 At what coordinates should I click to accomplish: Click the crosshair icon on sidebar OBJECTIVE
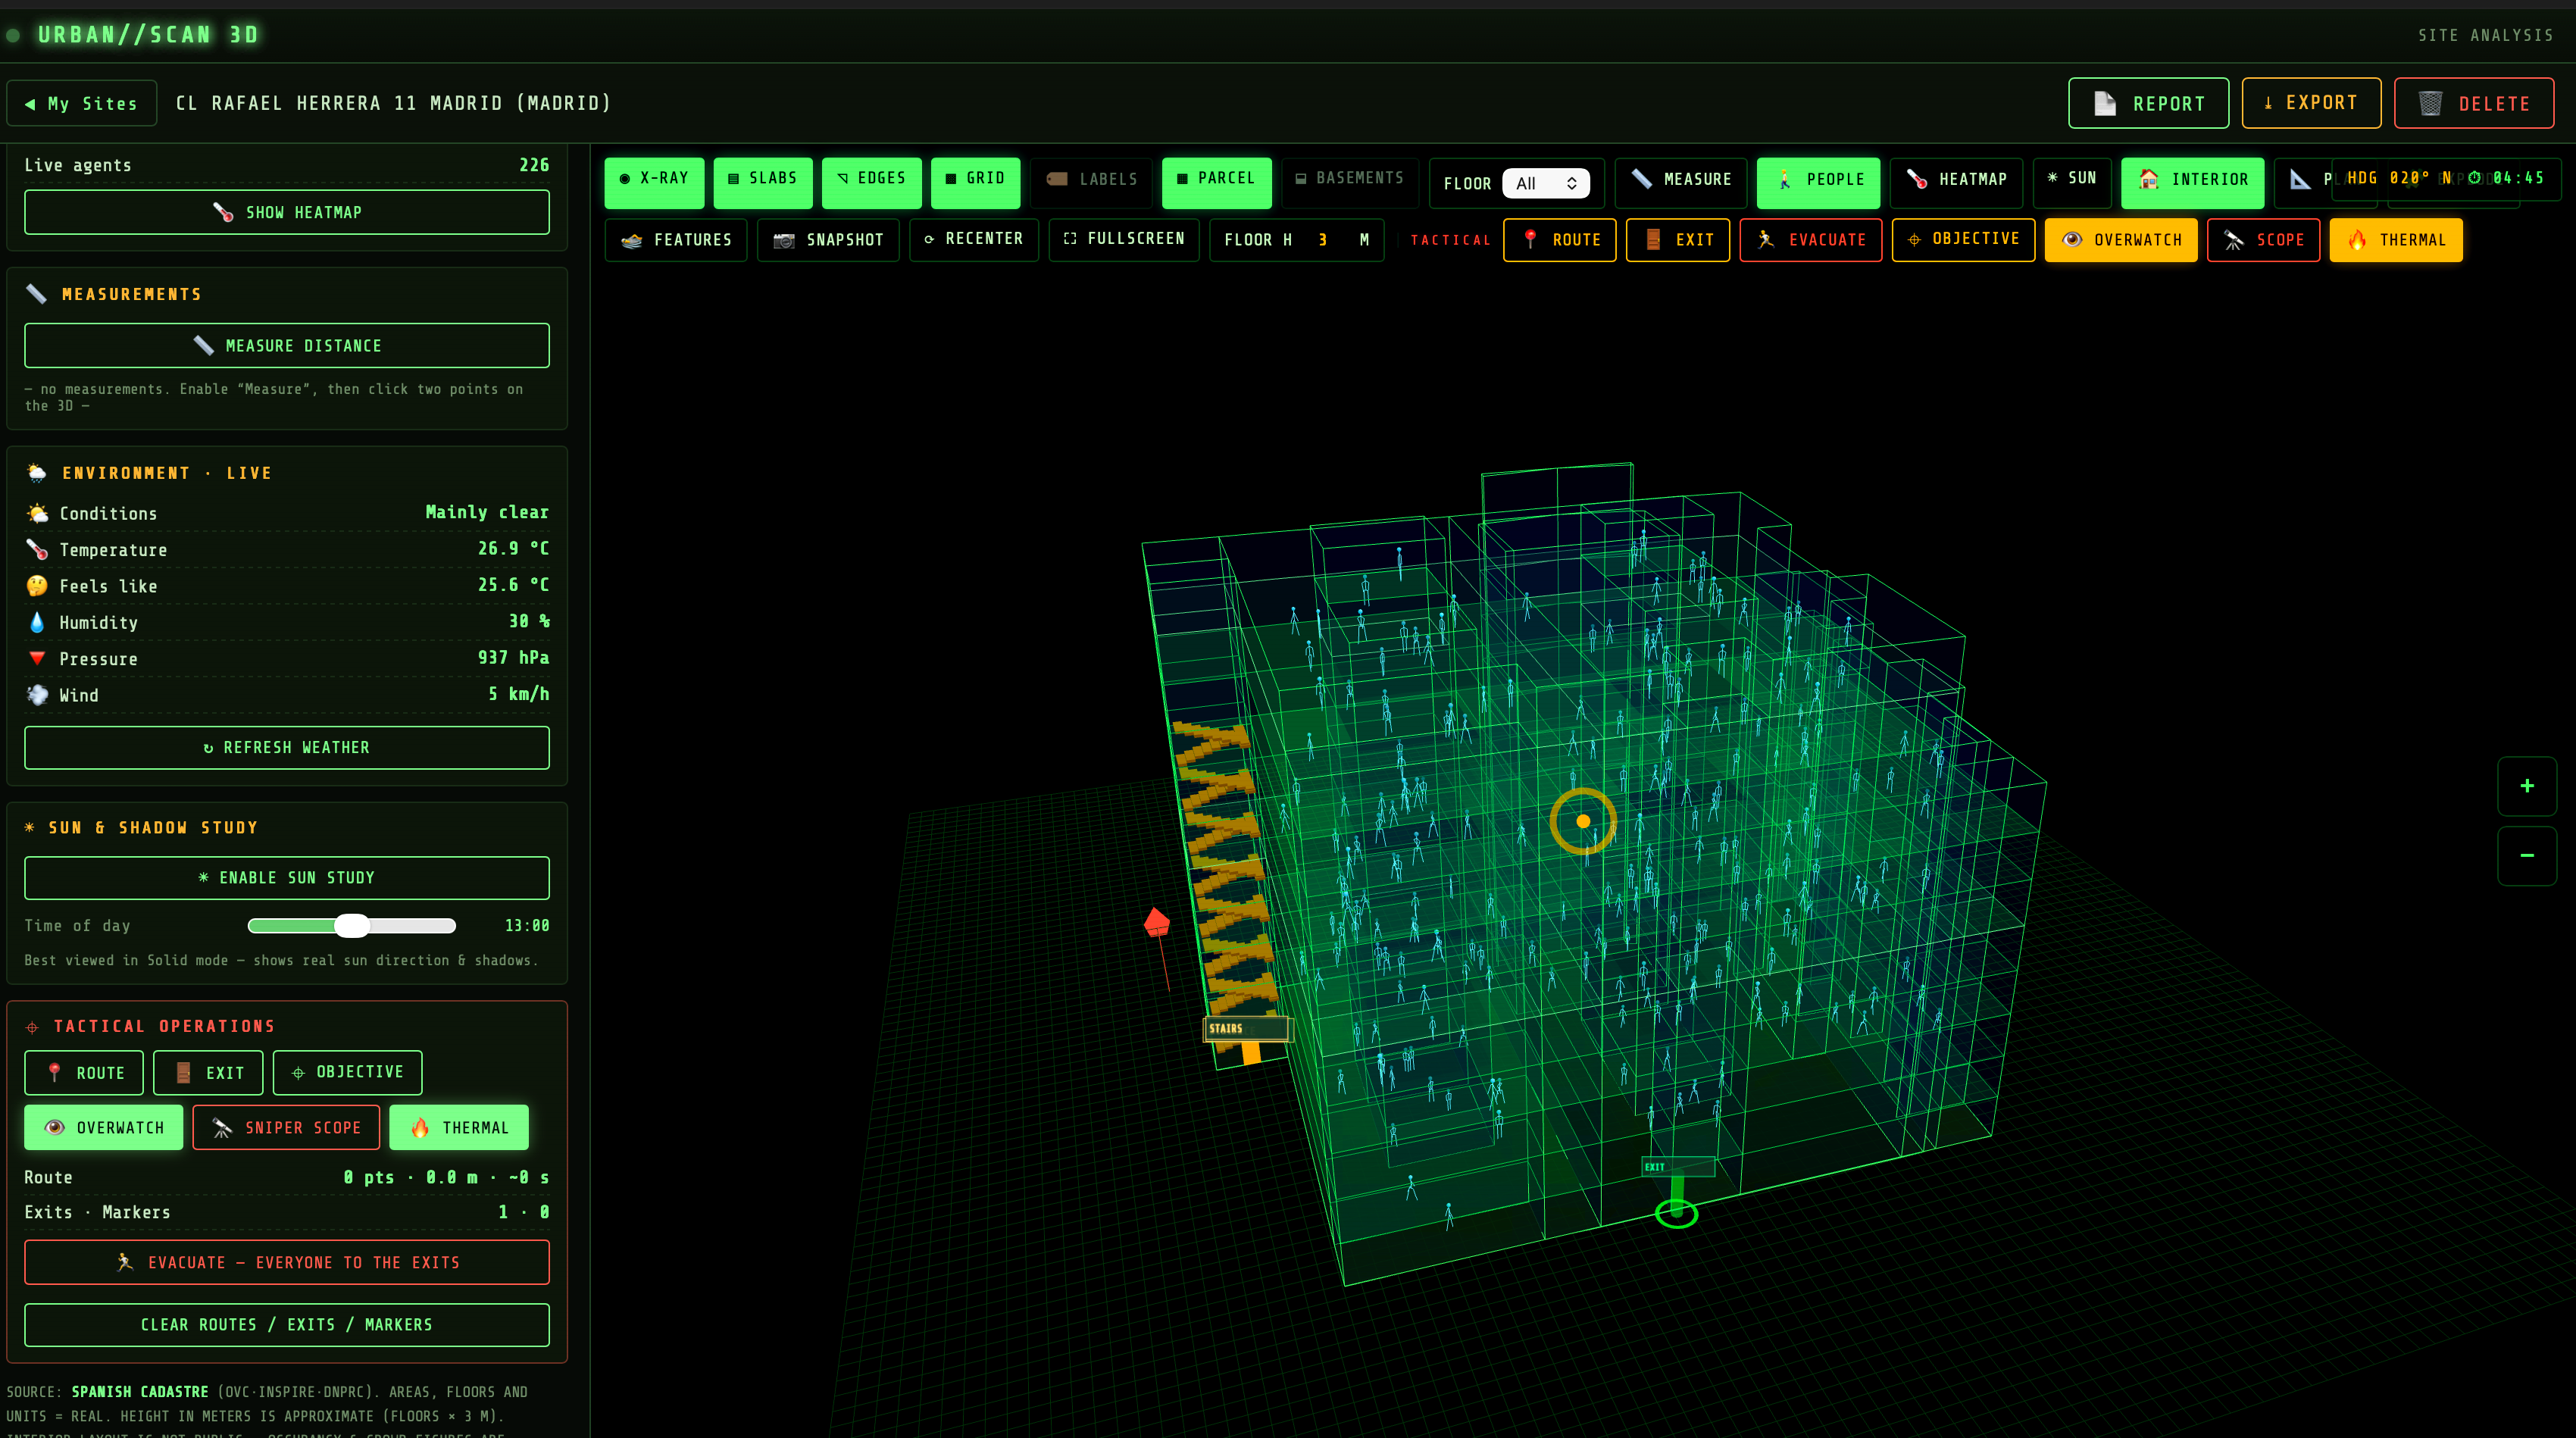coord(298,1072)
